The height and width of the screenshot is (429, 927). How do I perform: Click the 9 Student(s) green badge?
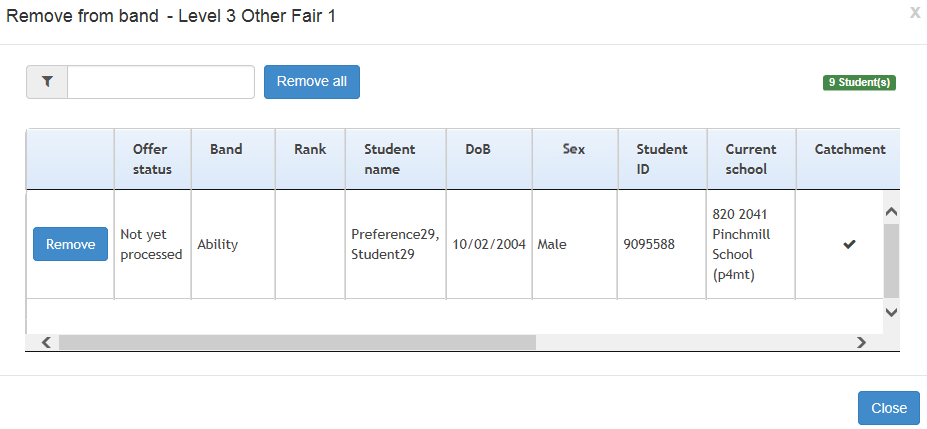click(x=859, y=82)
